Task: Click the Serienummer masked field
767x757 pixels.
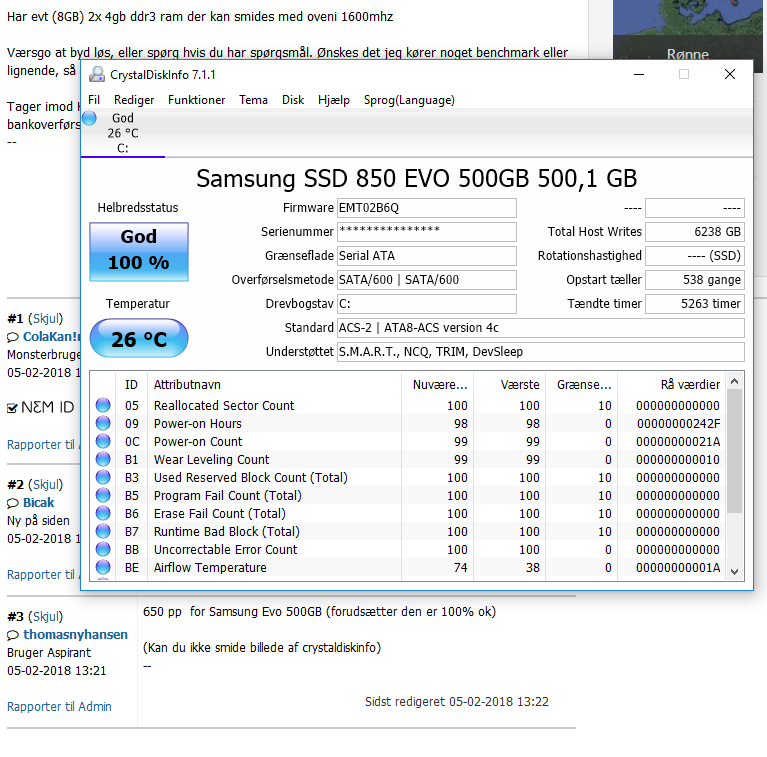Action: 427,232
